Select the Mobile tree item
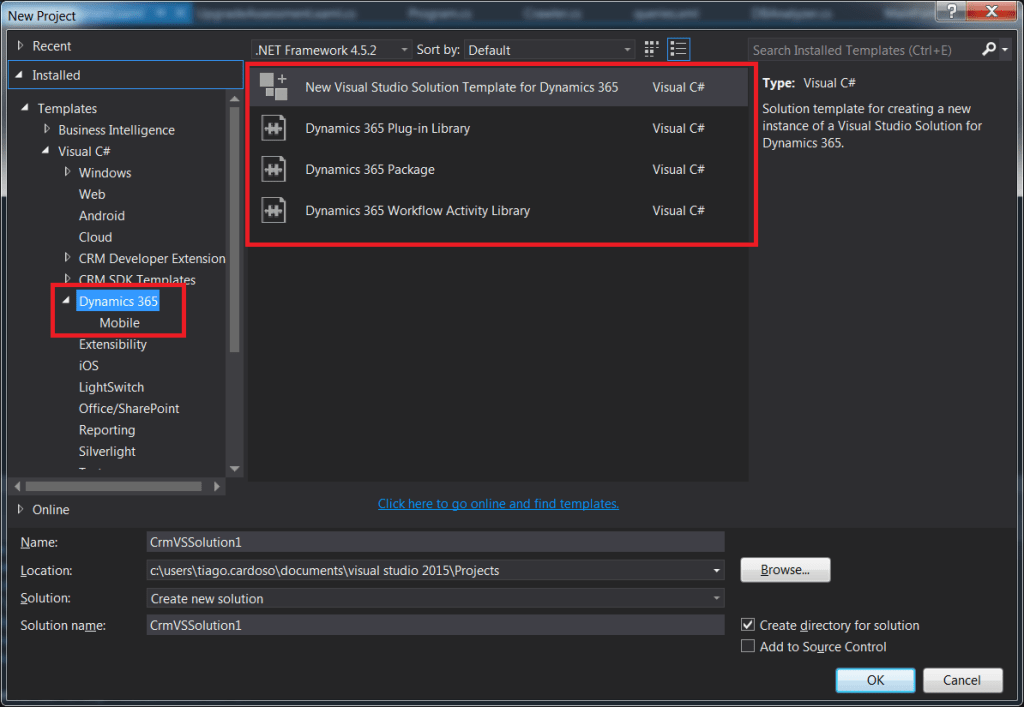Viewport: 1024px width, 707px height. pyautogui.click(x=119, y=323)
